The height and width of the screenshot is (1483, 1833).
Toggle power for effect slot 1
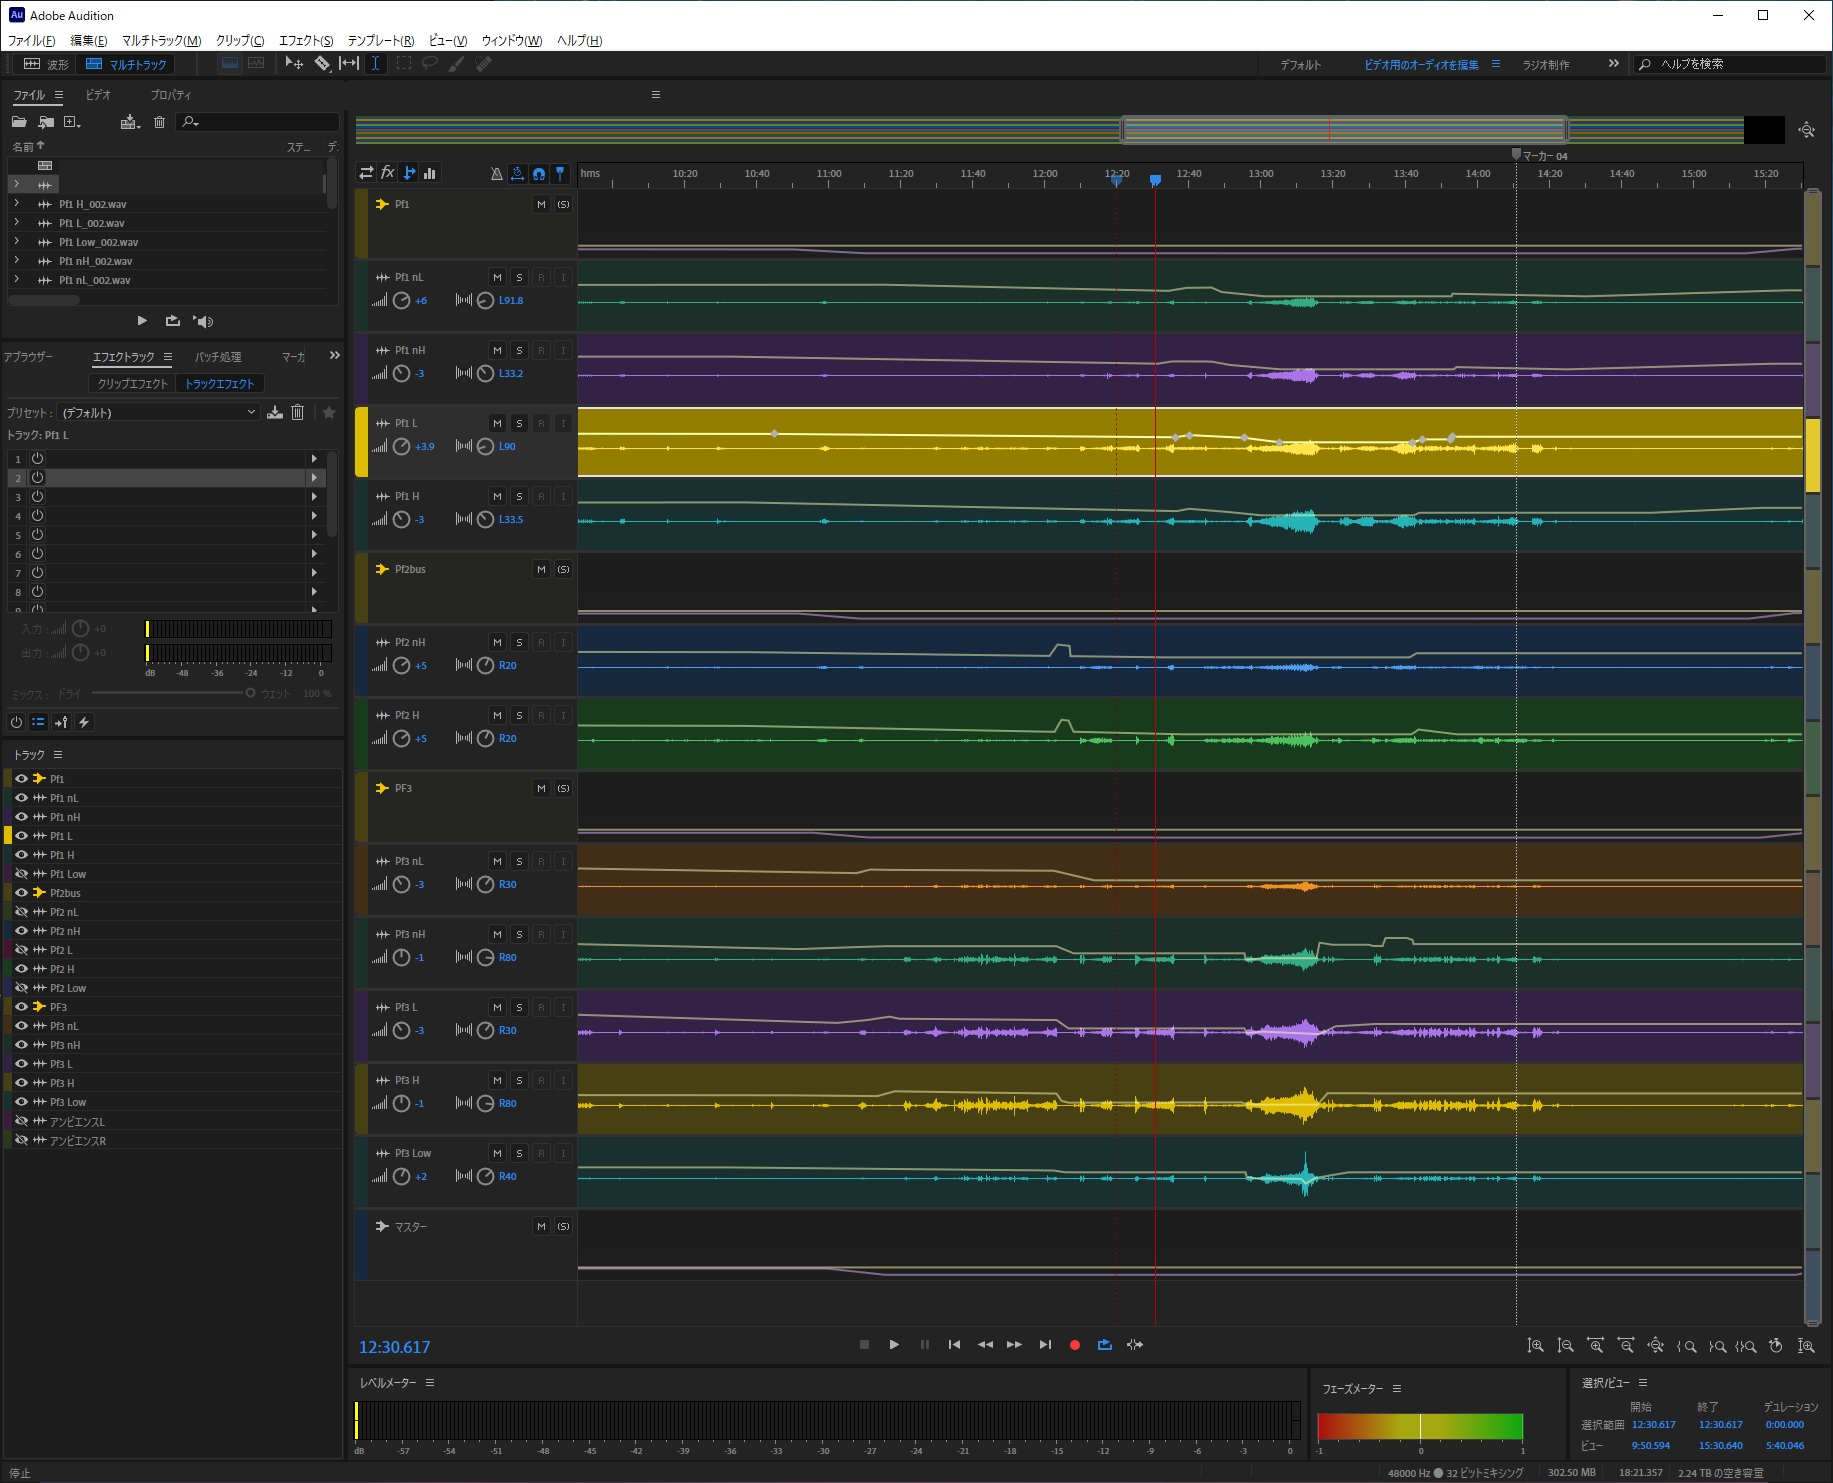(x=37, y=458)
